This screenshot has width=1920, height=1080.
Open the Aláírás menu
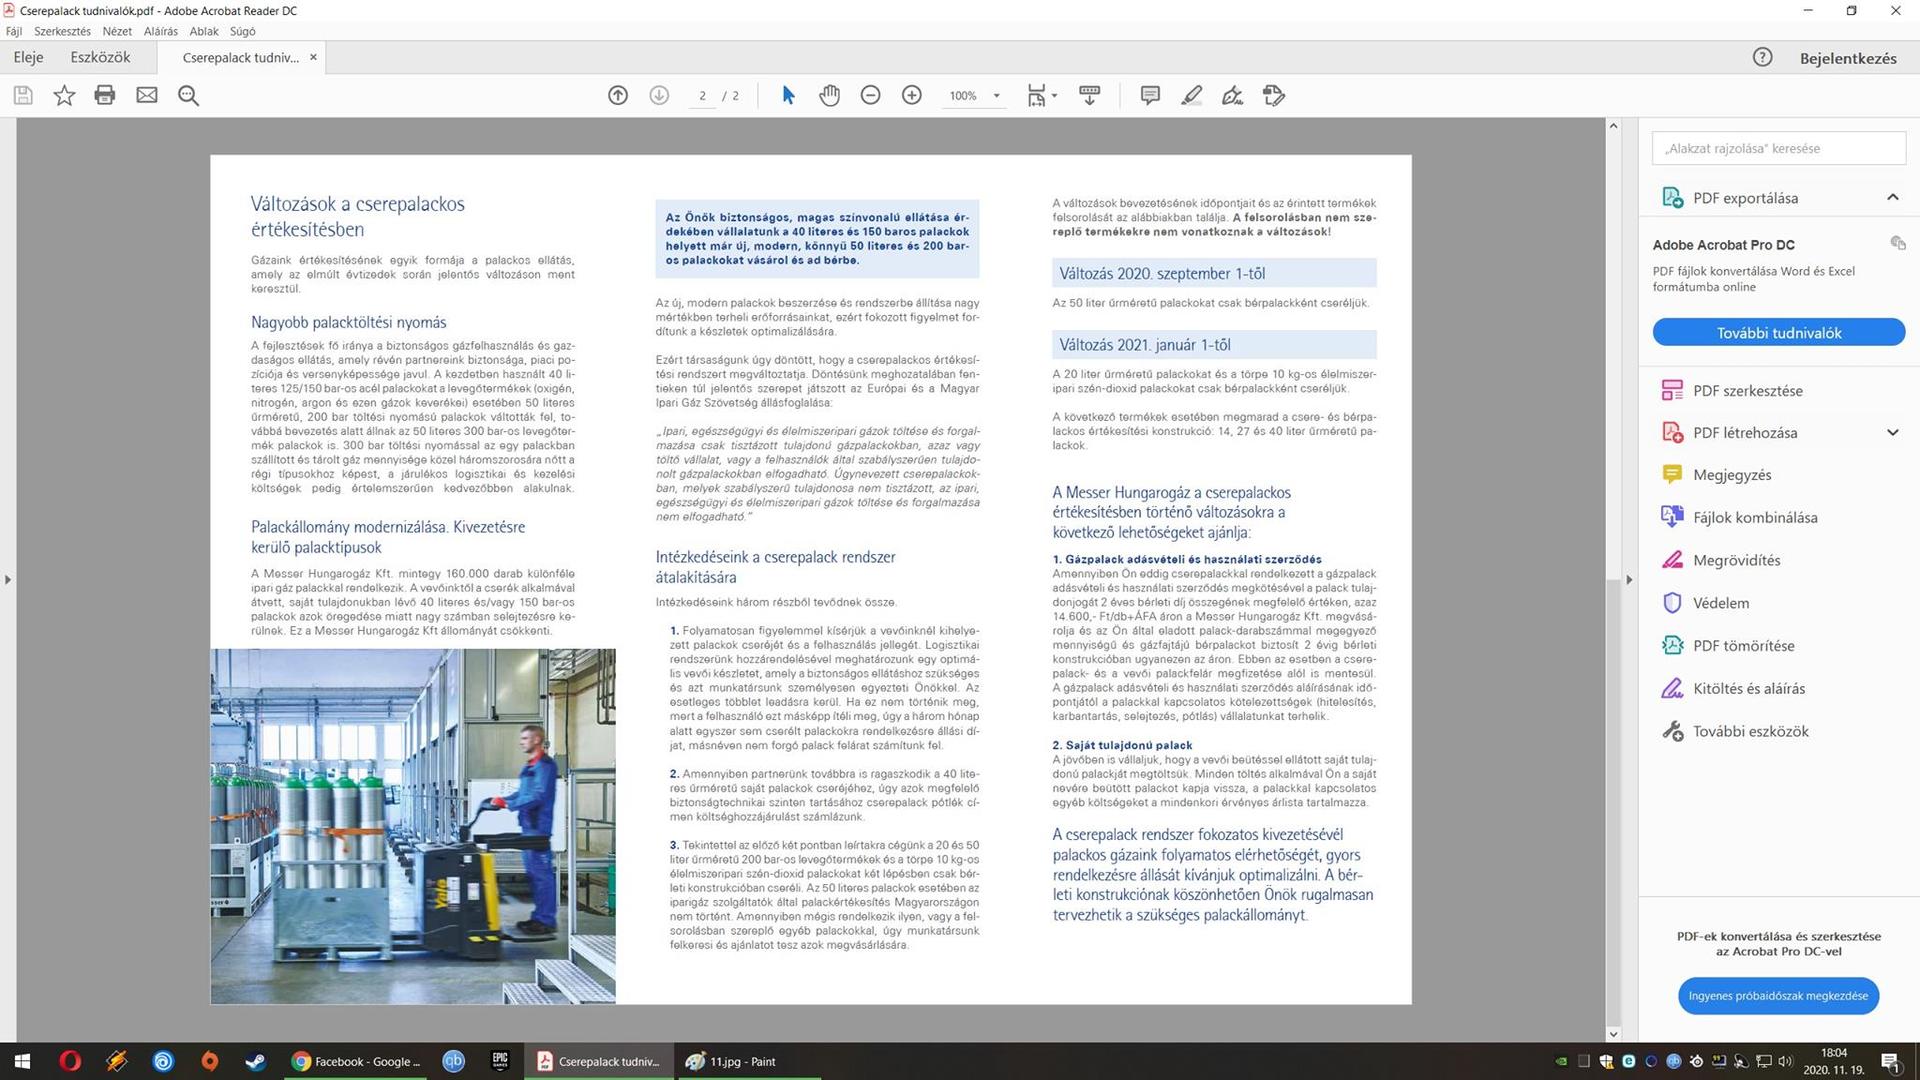tap(161, 31)
